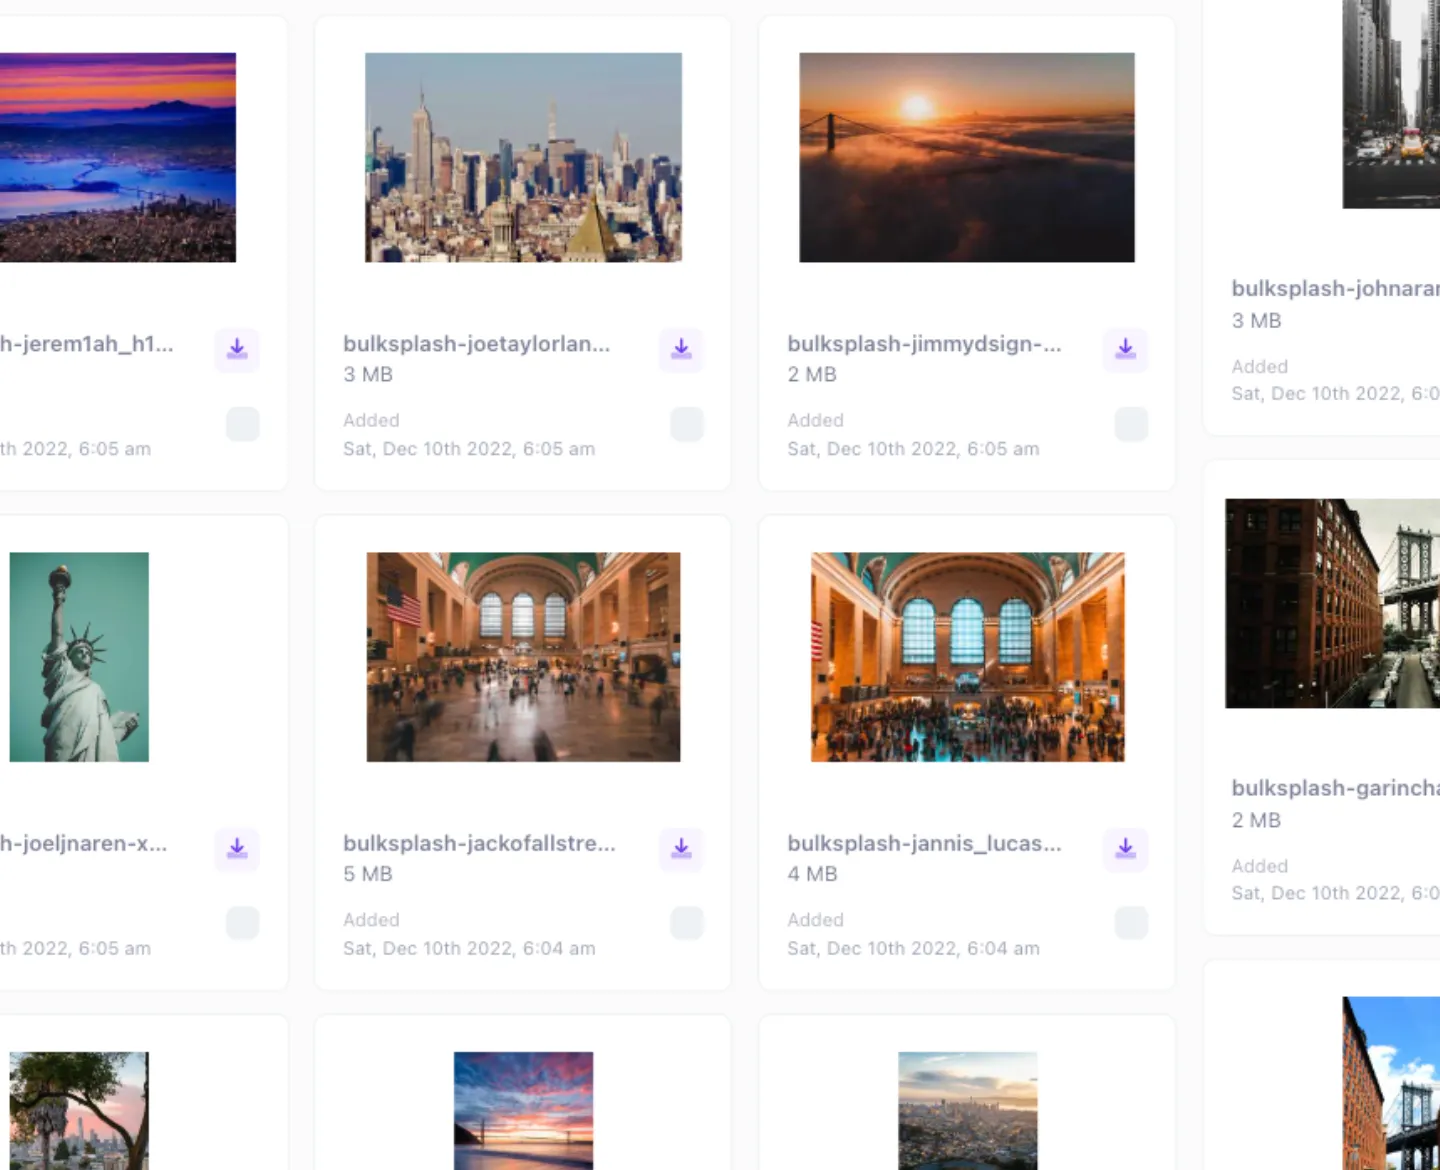Screen dimensions: 1440x1170
Task: Download the joeljnaren Statue of Liberty image
Action: 237,848
